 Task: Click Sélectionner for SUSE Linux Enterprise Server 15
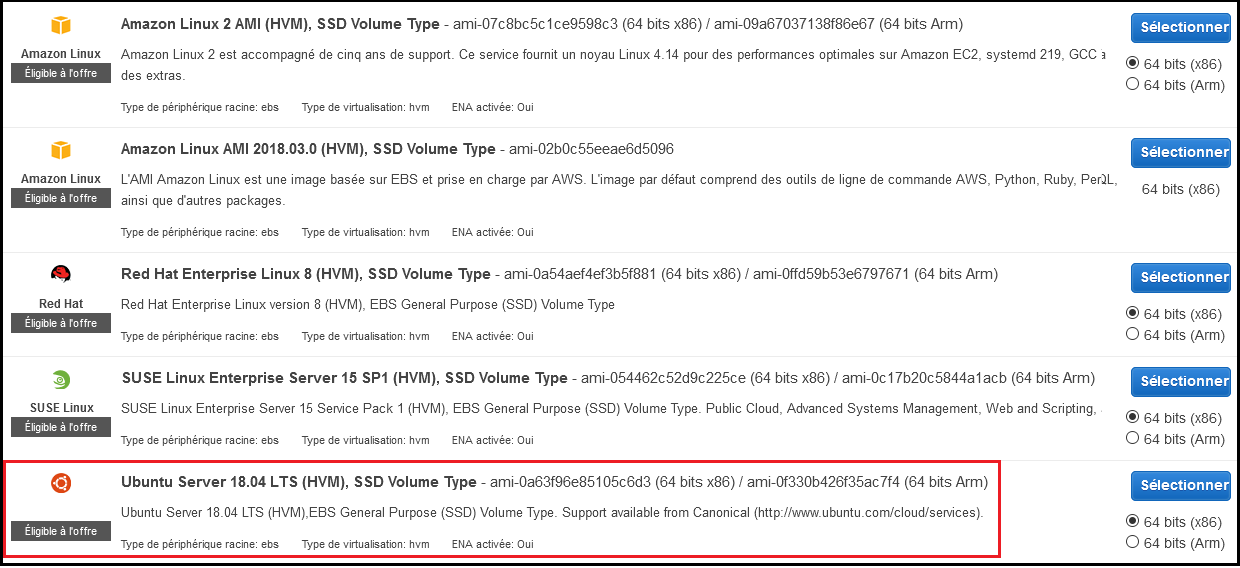pyautogui.click(x=1181, y=381)
